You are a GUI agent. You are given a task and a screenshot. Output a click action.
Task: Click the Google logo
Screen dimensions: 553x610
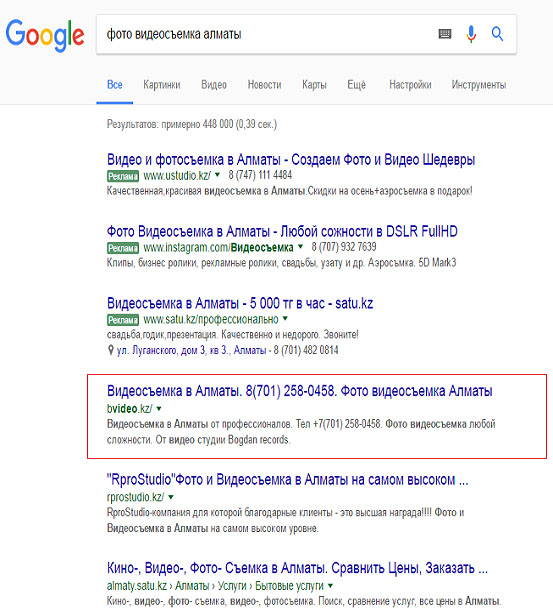coord(45,35)
